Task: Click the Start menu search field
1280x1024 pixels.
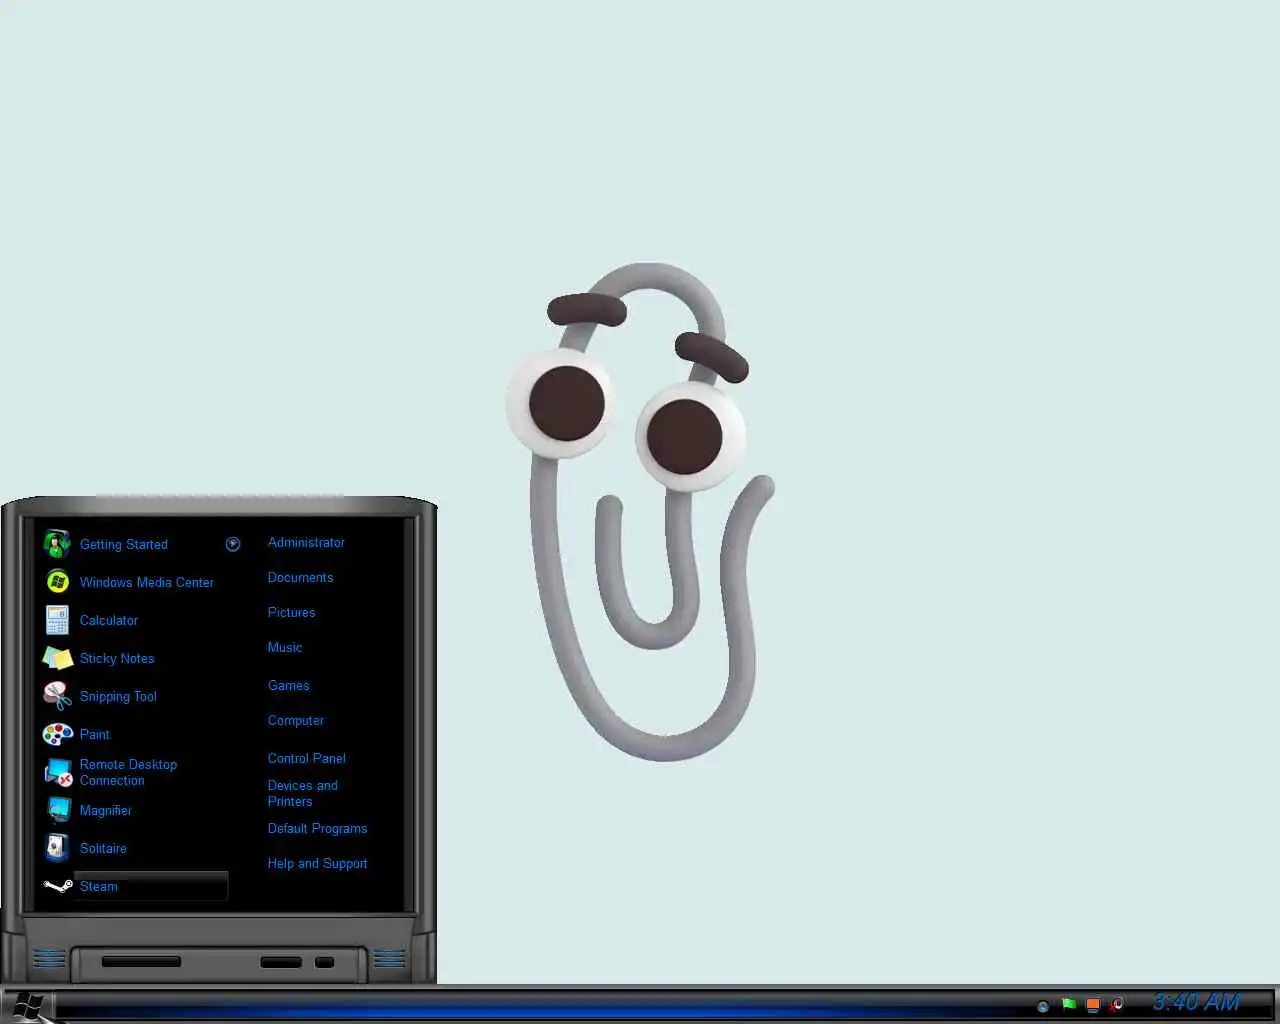Action: [x=141, y=962]
